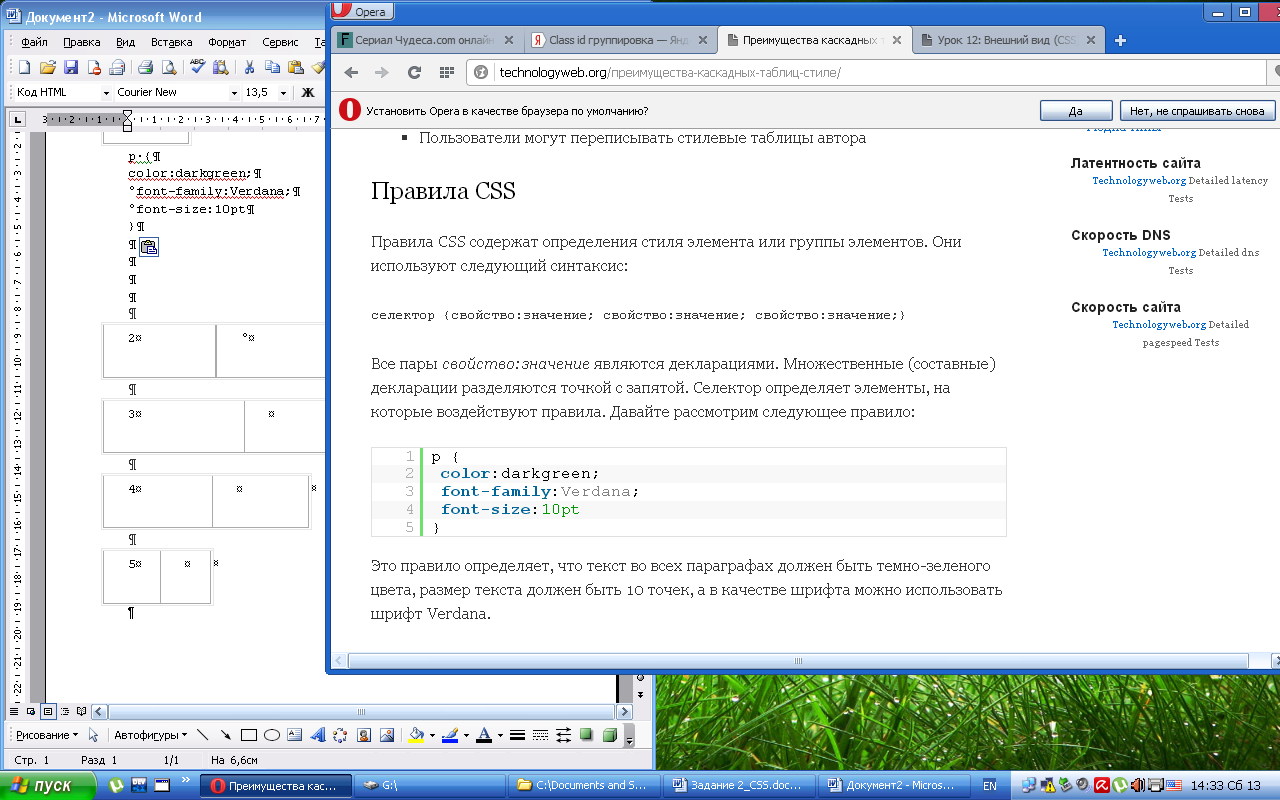
Task: Apply blue line color brush
Action: pyautogui.click(x=450, y=735)
